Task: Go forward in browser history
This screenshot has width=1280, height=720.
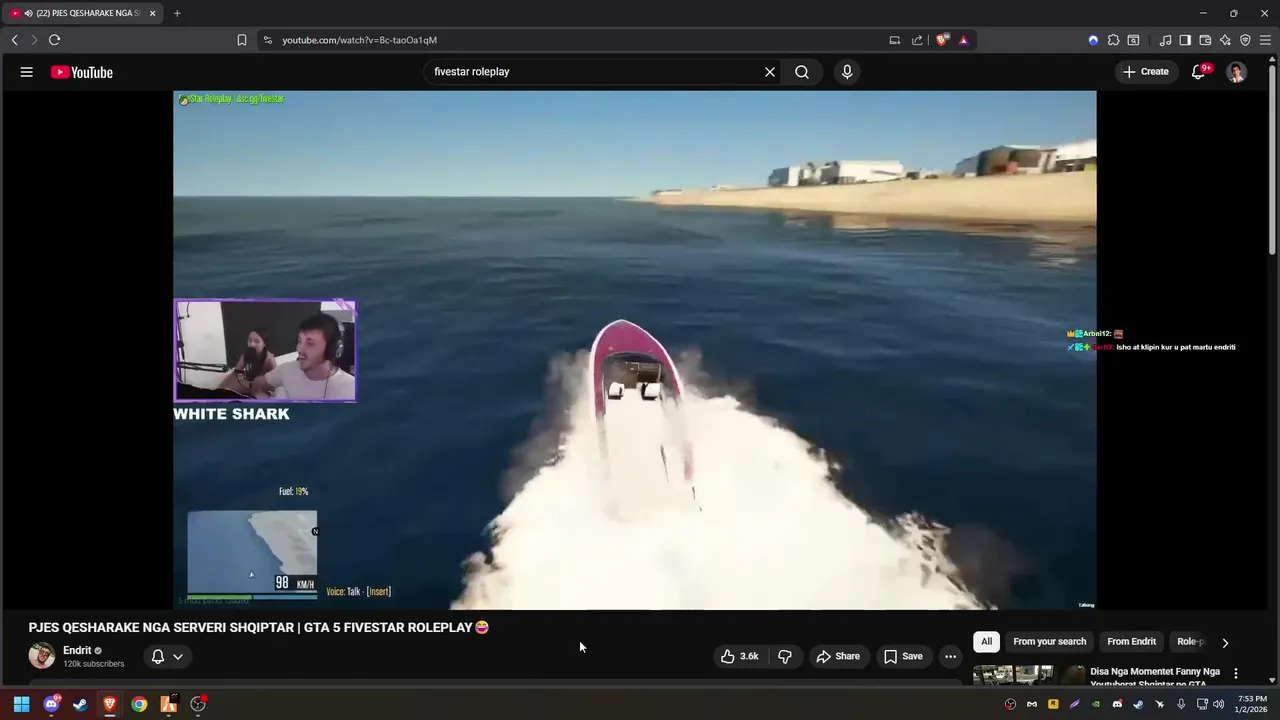Action: click(34, 40)
